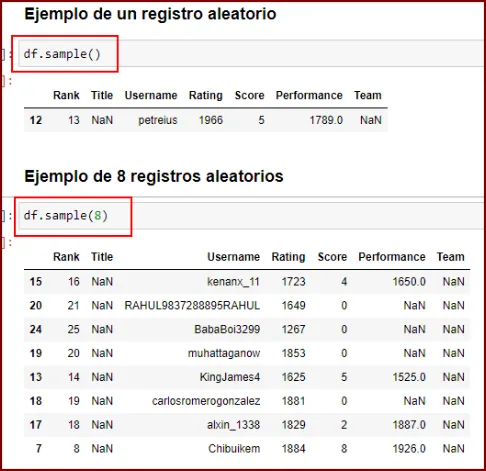Click Username header in first table
The height and width of the screenshot is (471, 486).
151,95
